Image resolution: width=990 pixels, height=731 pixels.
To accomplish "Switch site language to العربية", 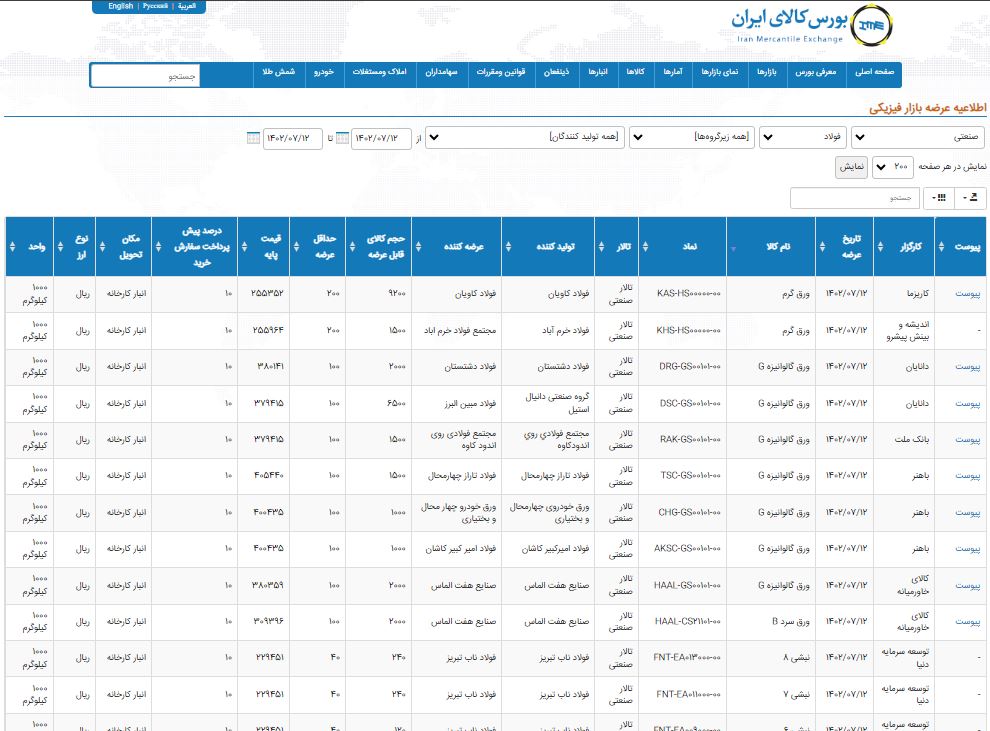I will click(187, 6).
